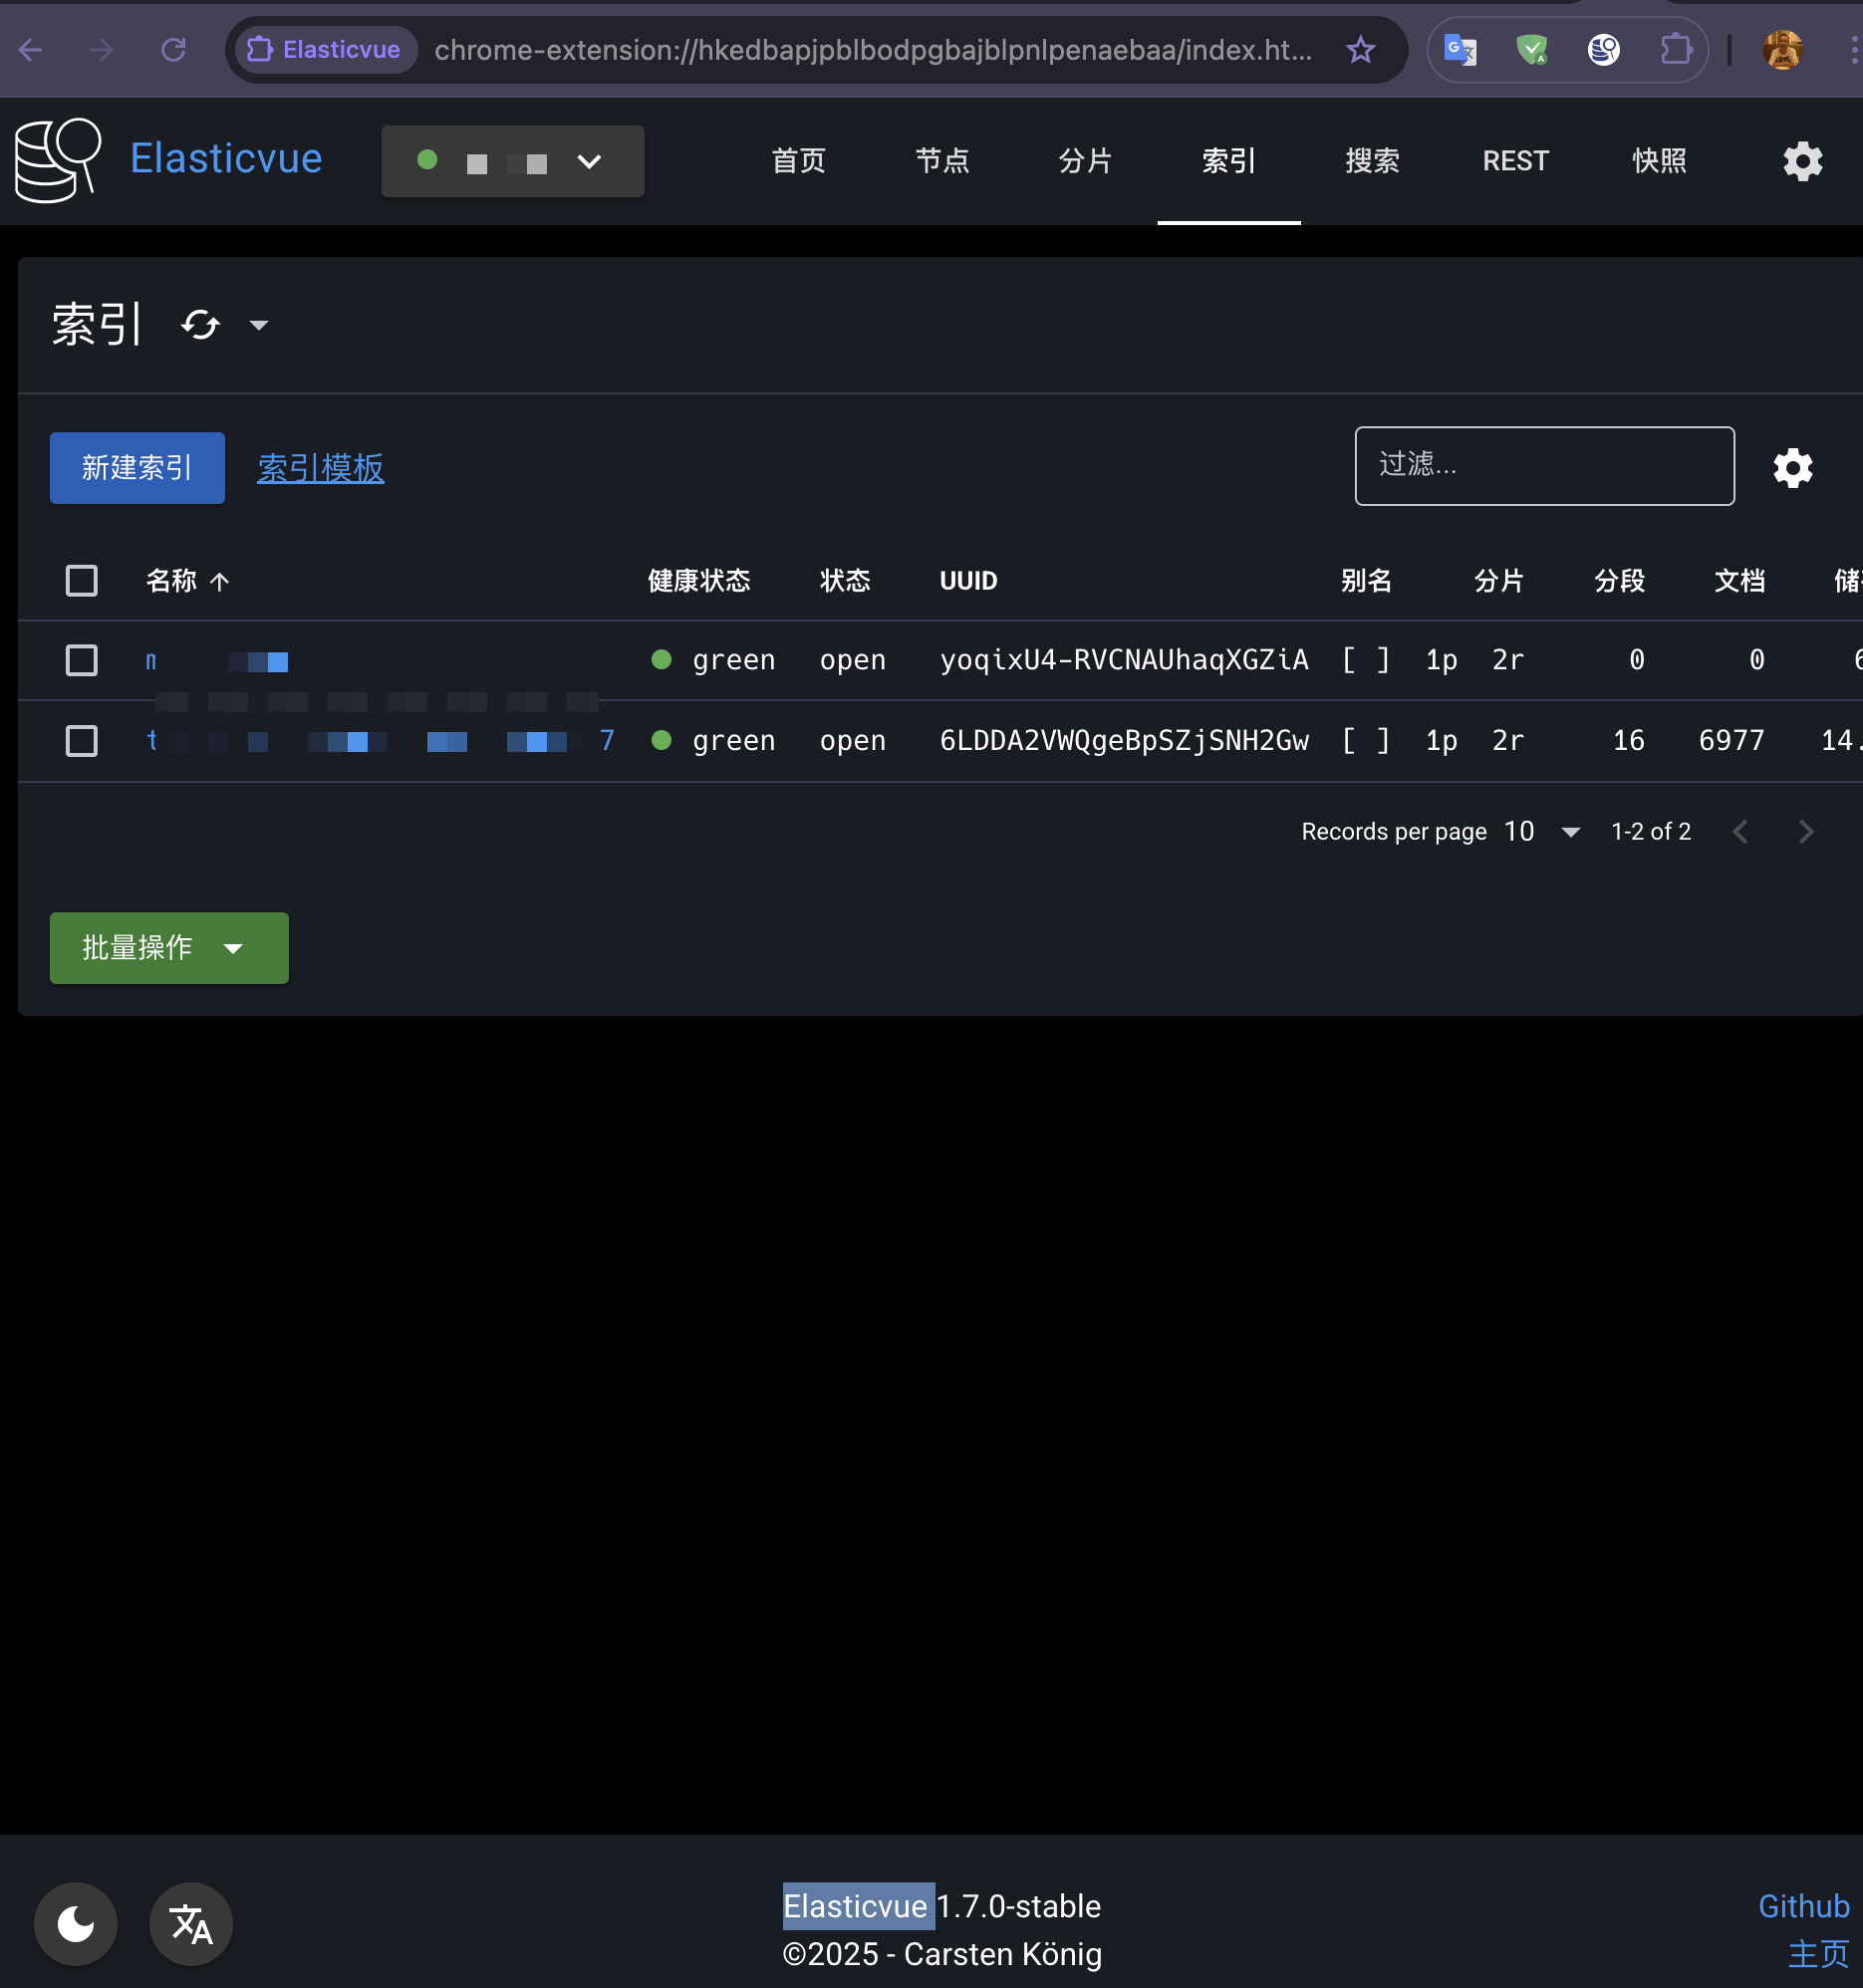Click the 16 segments cell
Screen dimensions: 1863x1988
click(1628, 741)
